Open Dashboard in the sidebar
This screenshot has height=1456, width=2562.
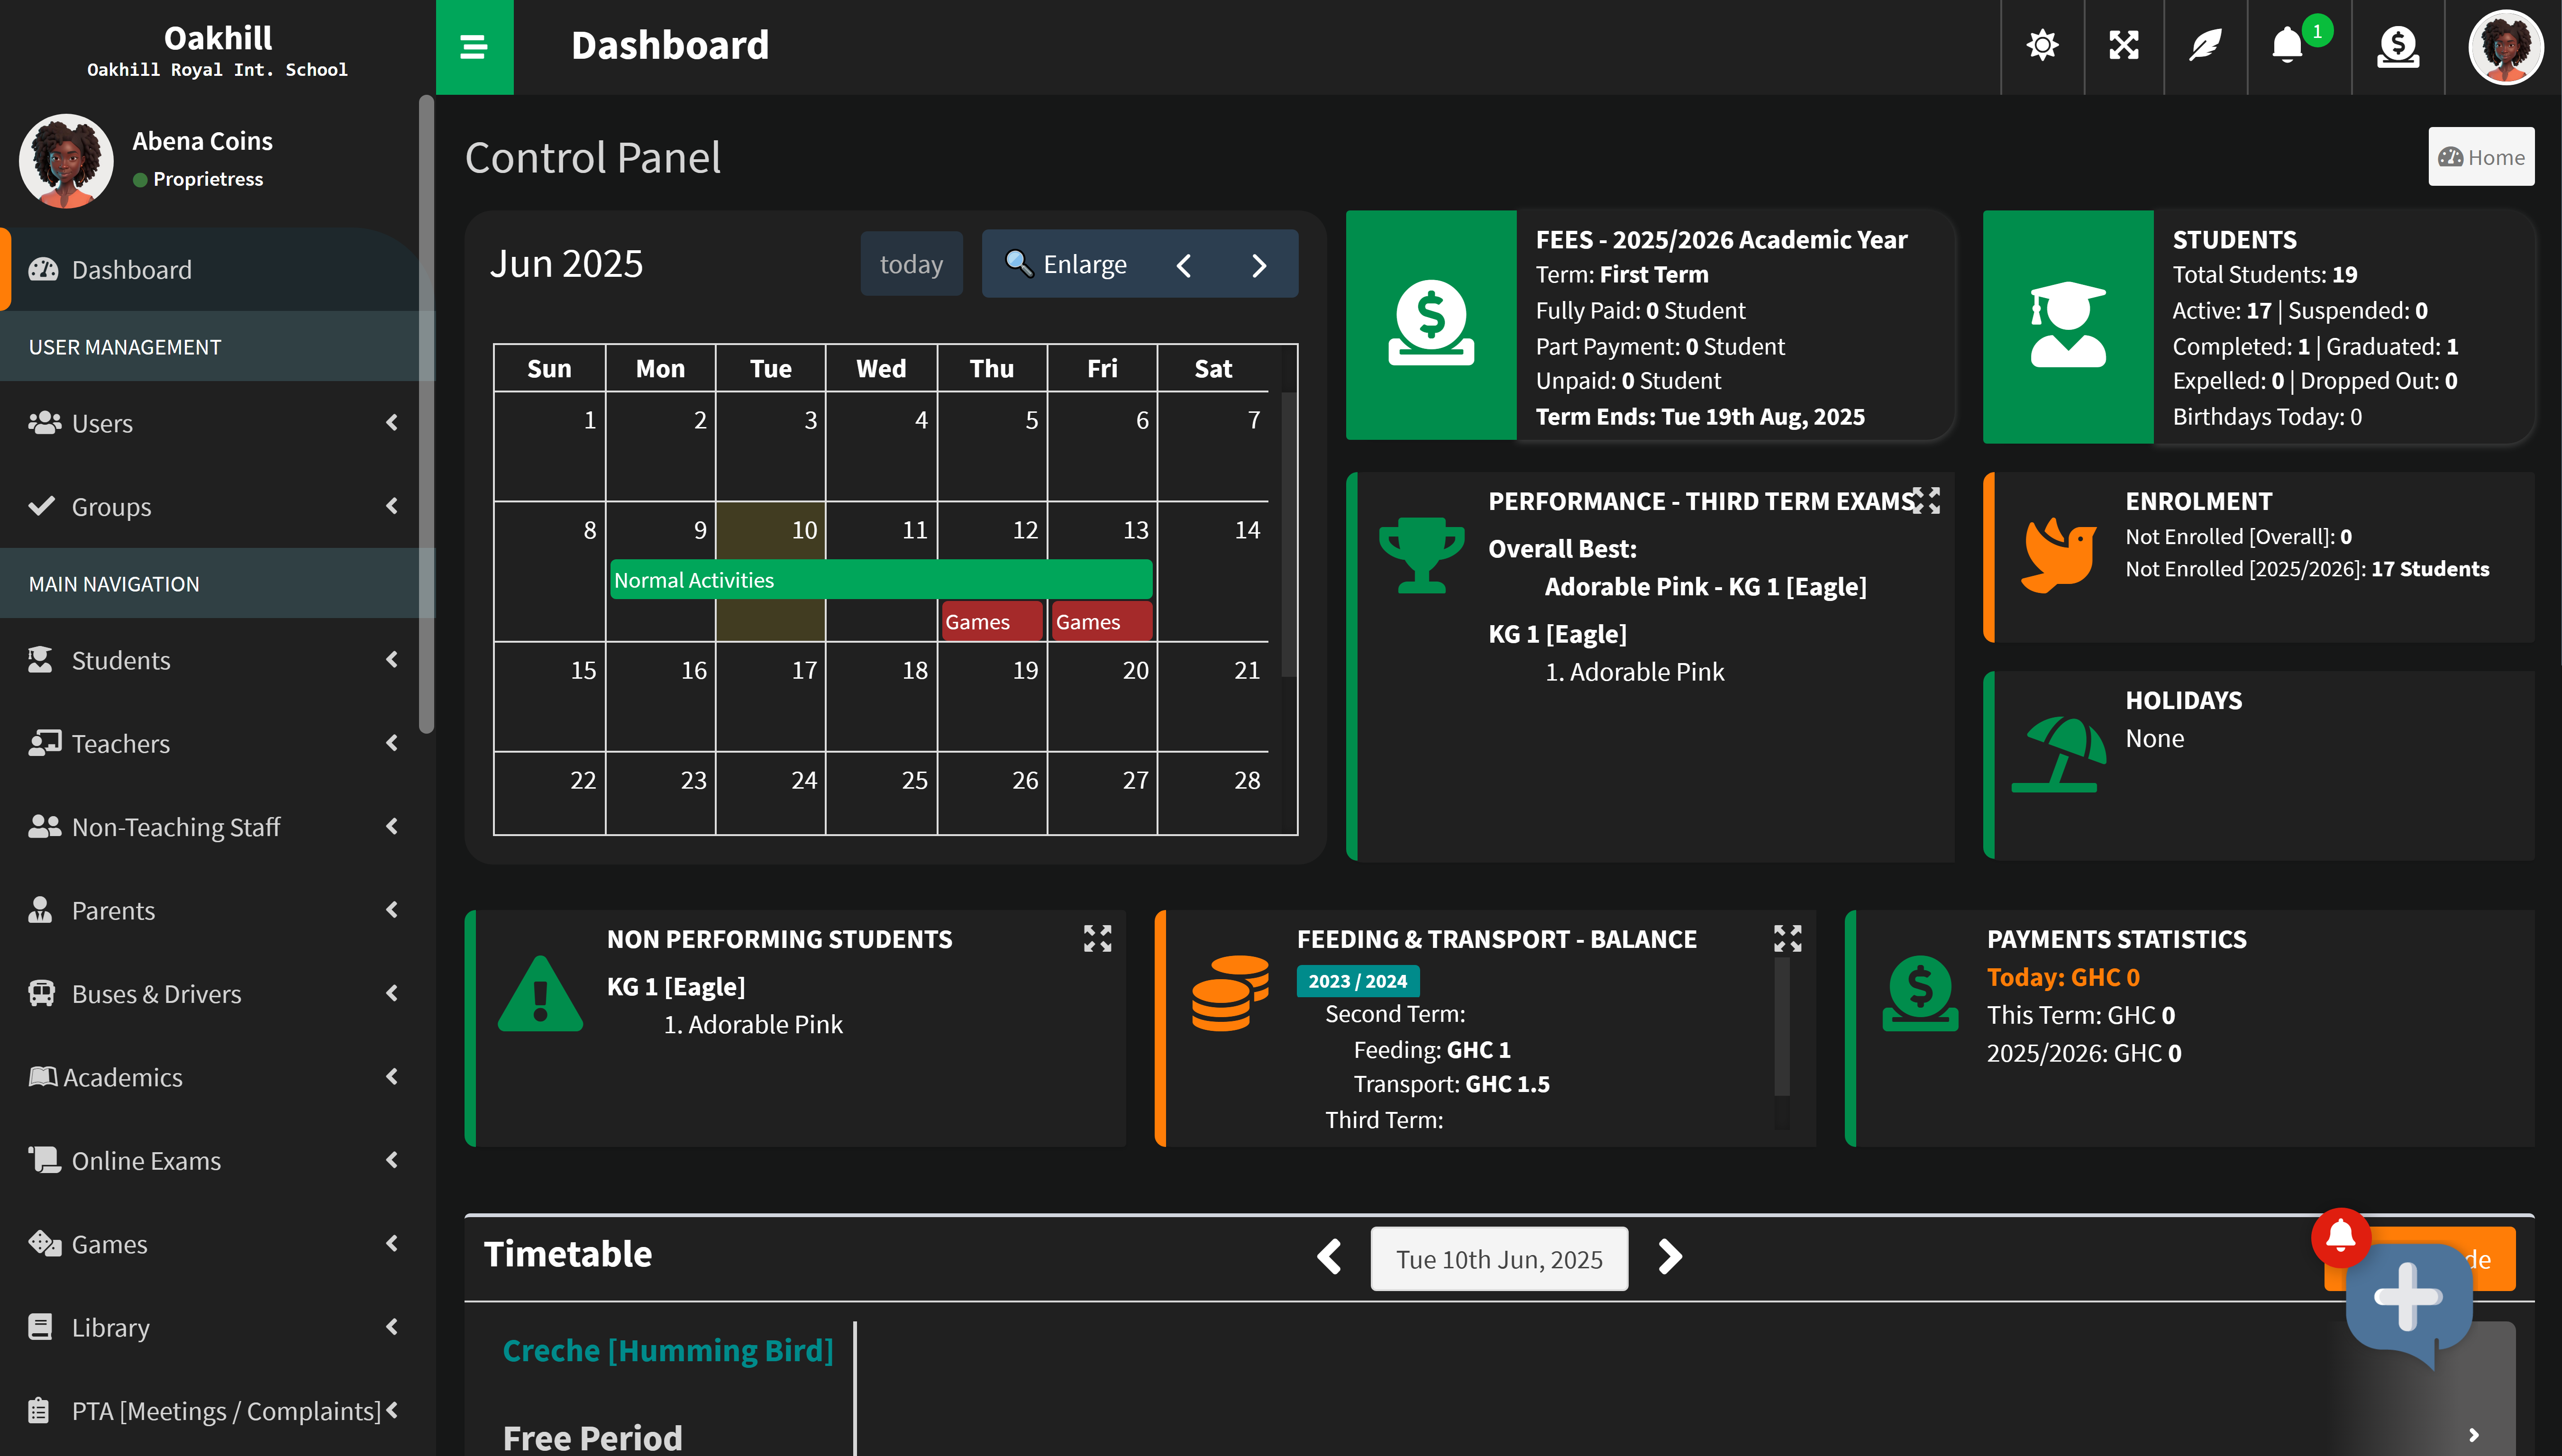[132, 270]
